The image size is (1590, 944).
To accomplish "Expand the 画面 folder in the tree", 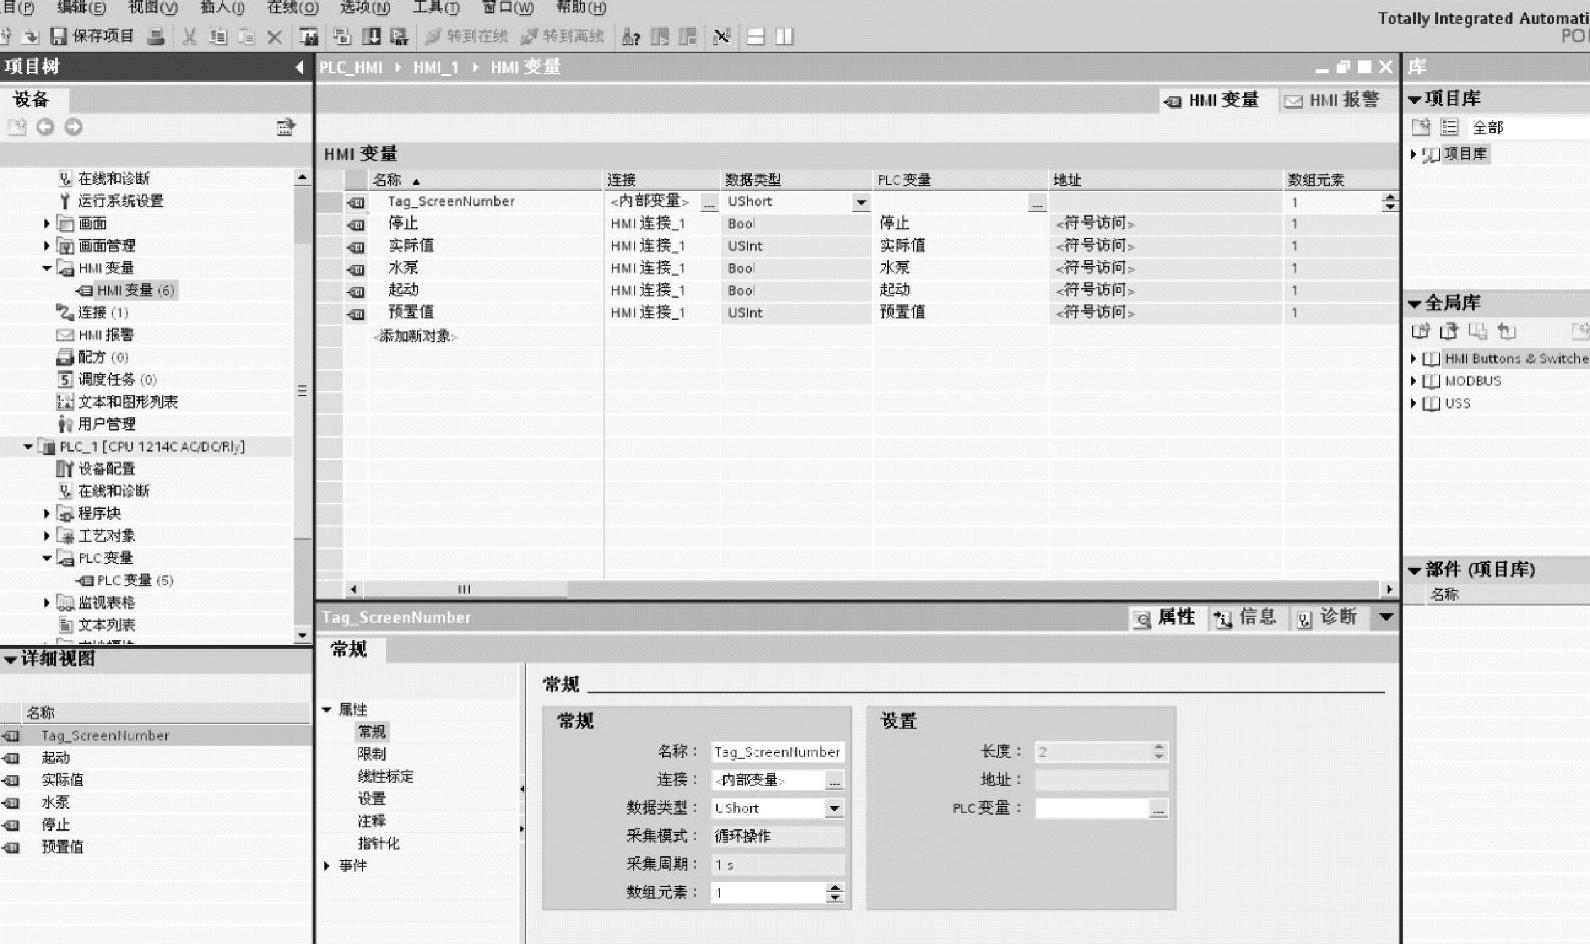I will [46, 223].
